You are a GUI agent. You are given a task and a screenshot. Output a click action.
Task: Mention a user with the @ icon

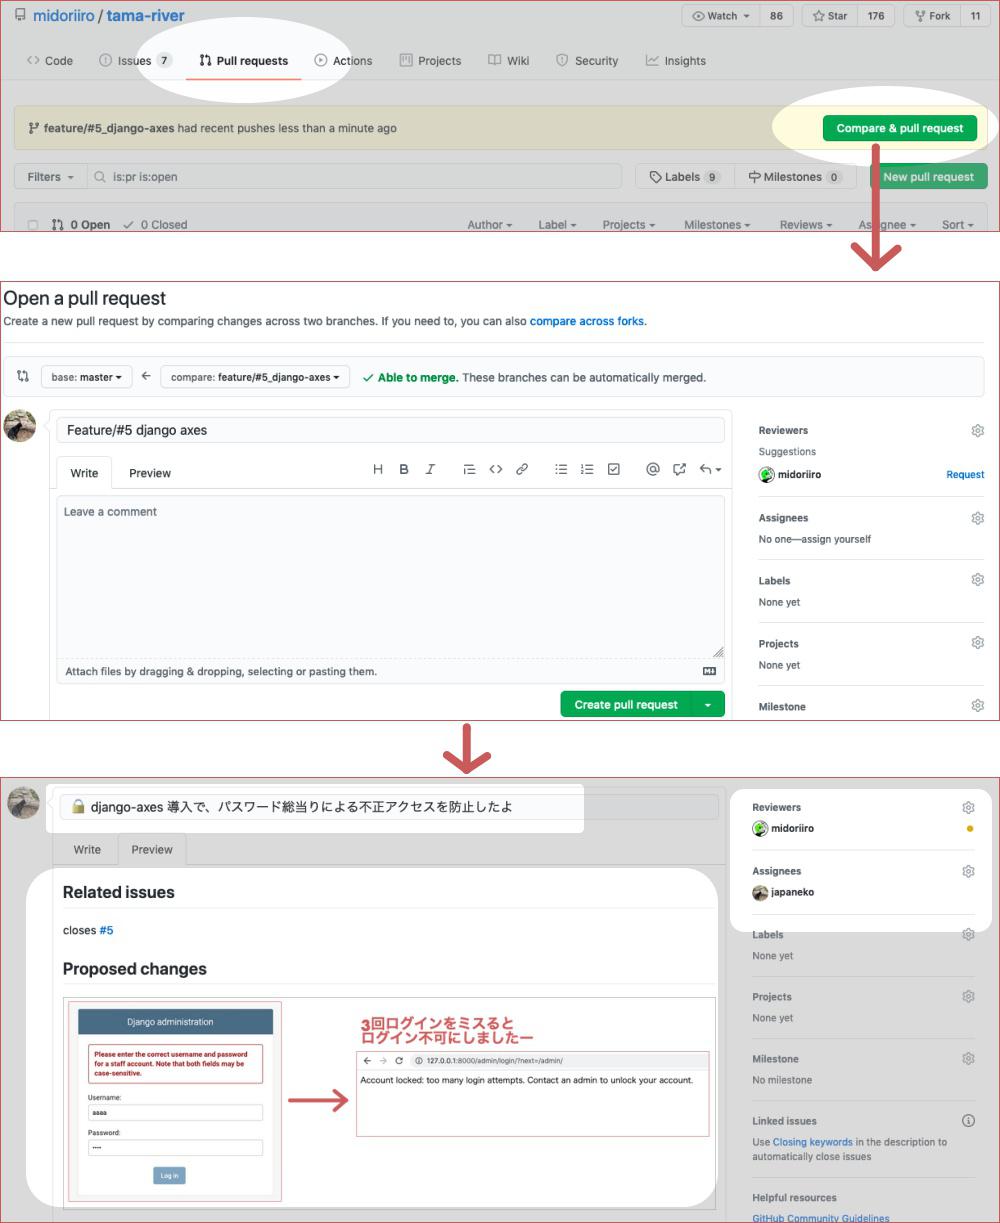(653, 469)
